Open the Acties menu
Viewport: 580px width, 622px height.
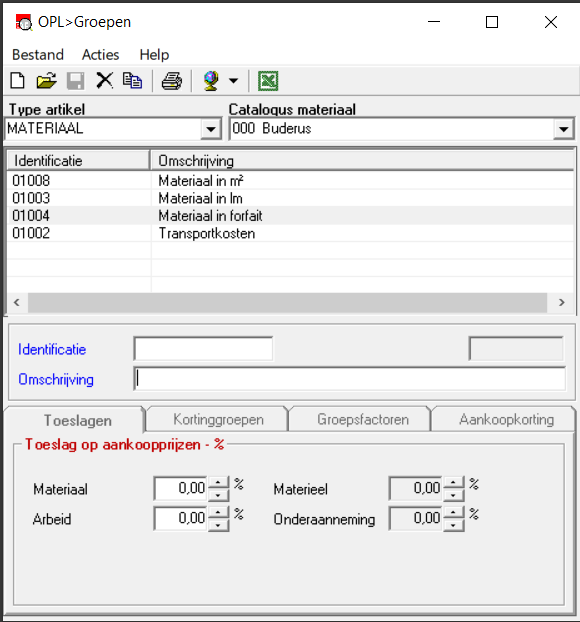pos(100,54)
